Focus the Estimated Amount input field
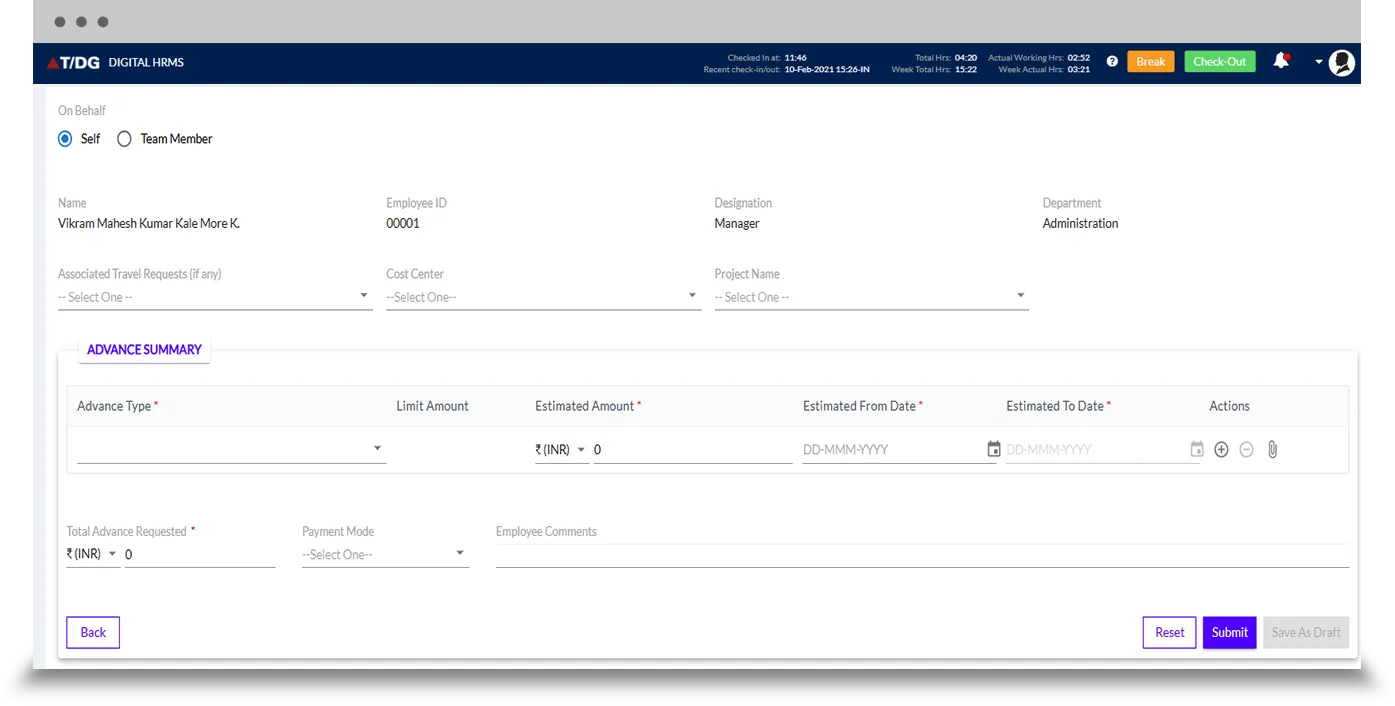Image resolution: width=1395 pixels, height=706 pixels. point(692,450)
